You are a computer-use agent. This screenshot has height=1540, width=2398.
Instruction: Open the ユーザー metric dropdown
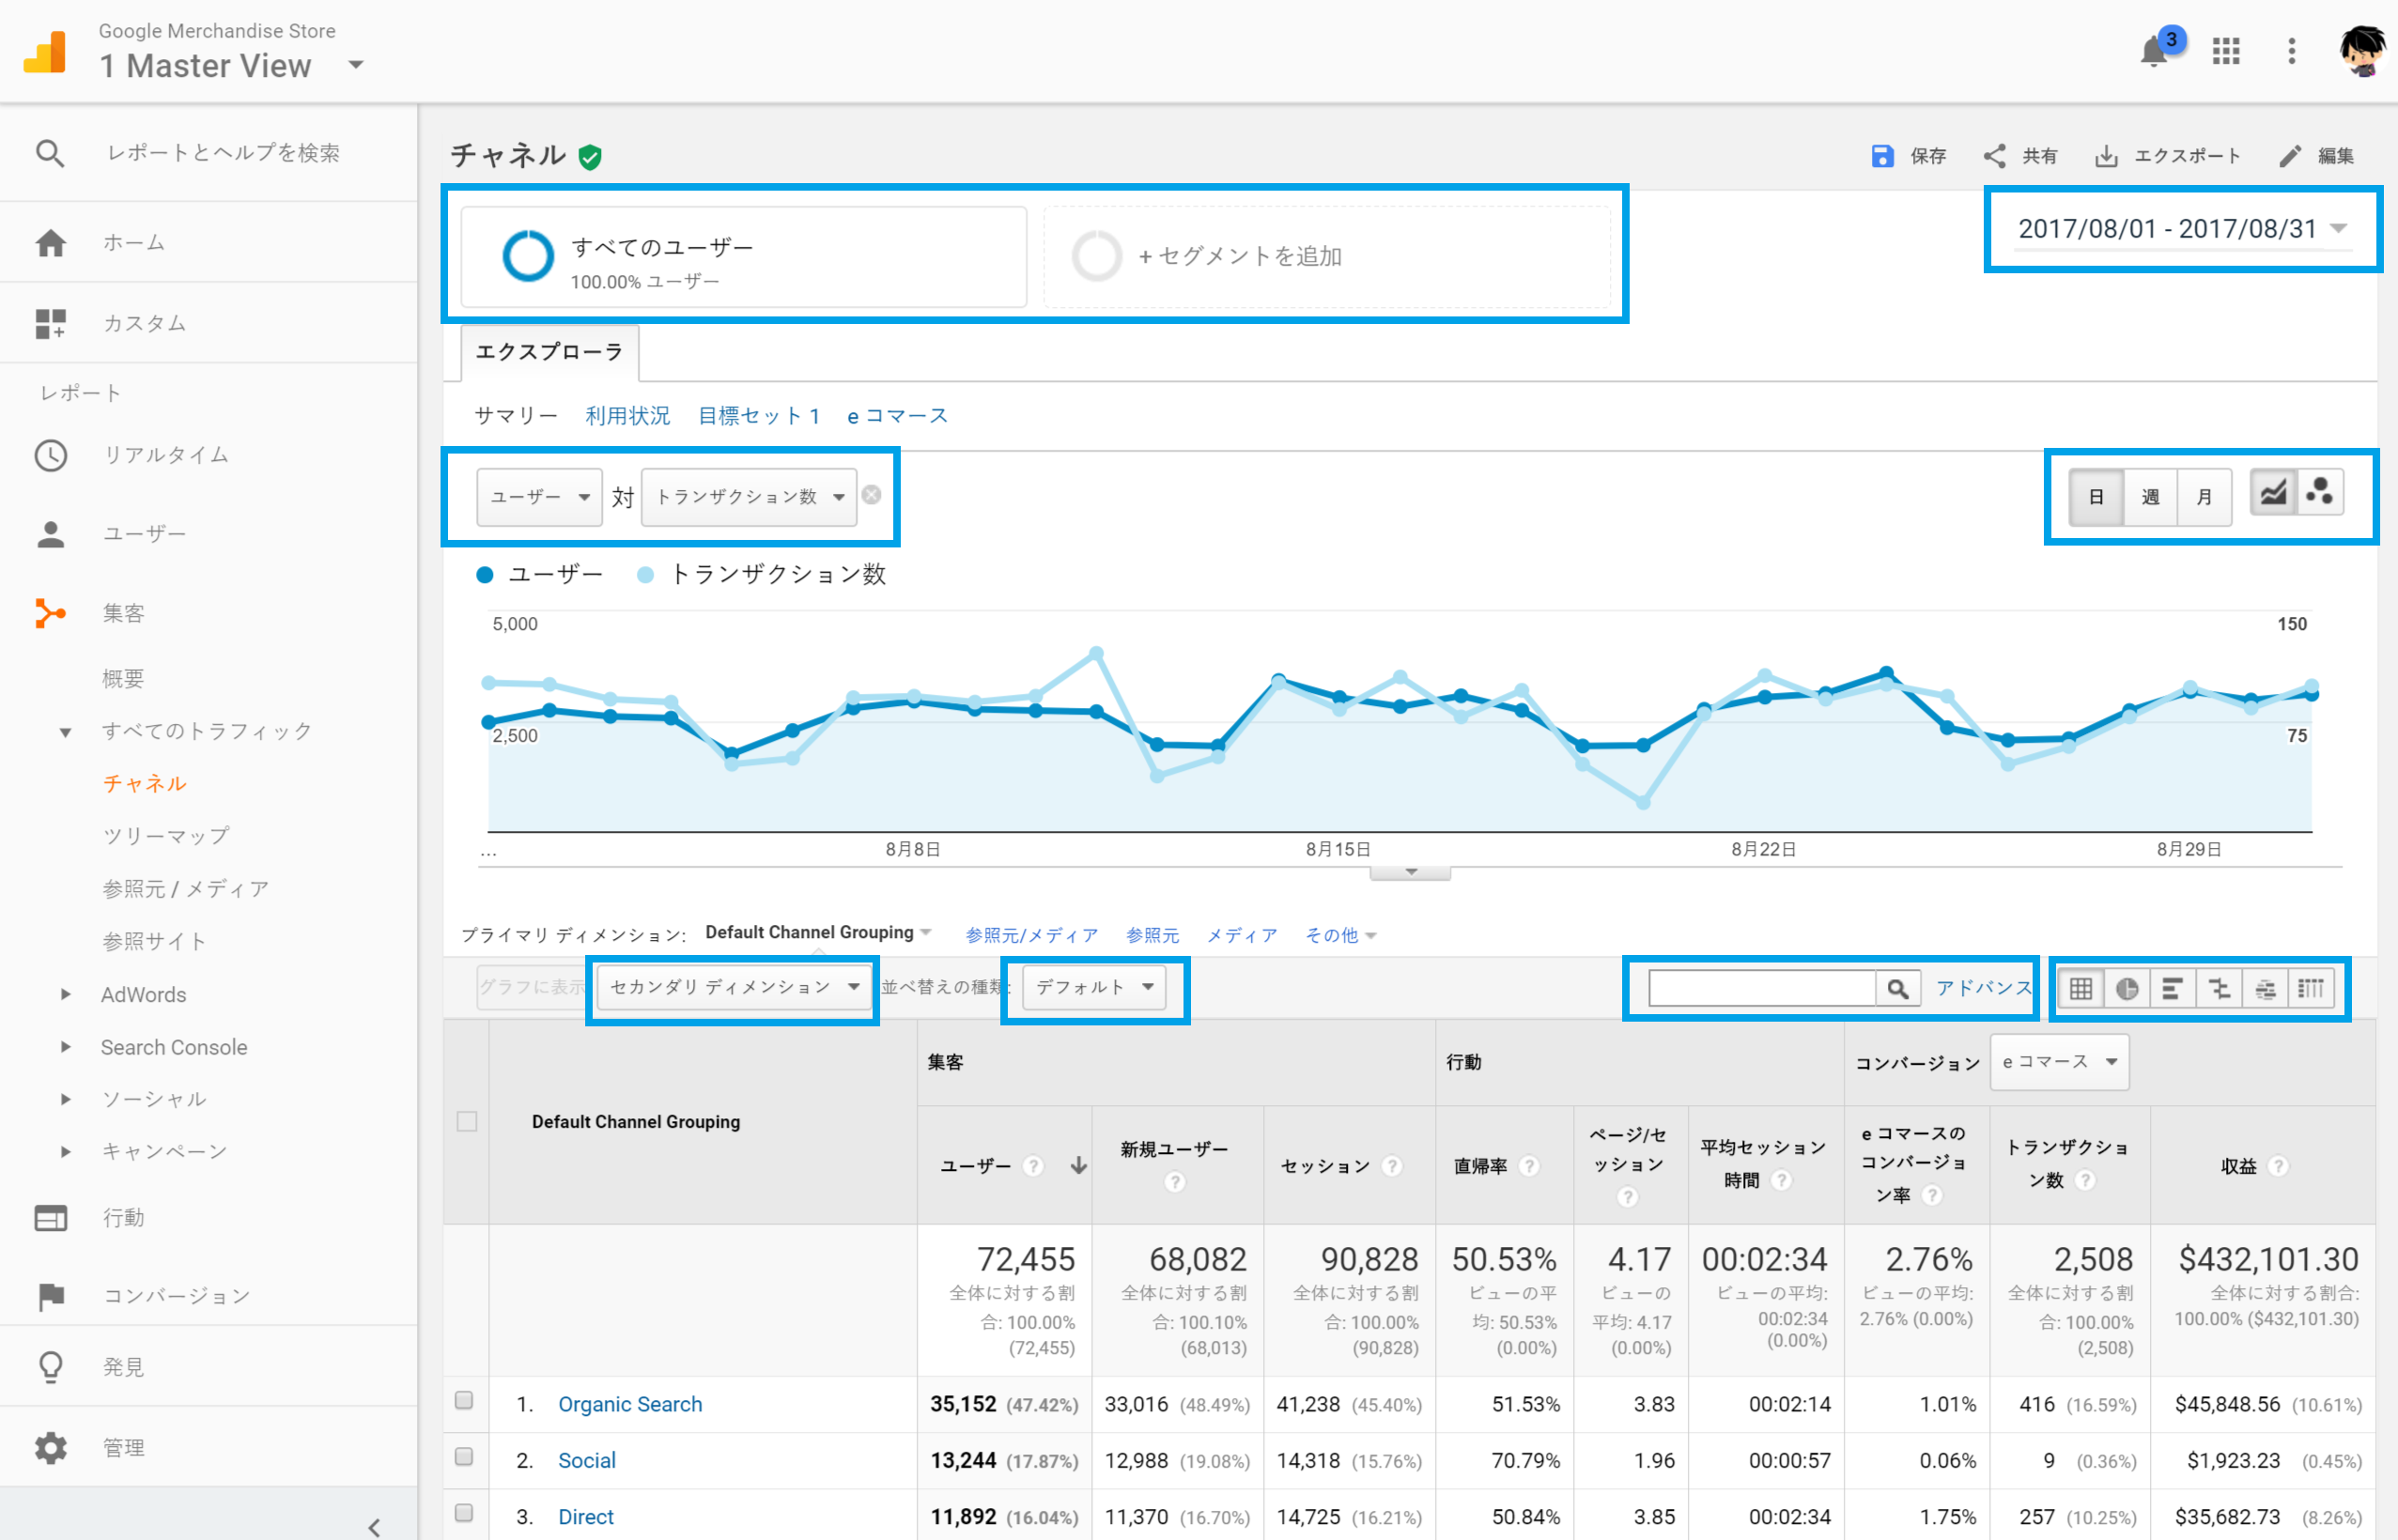tap(540, 497)
